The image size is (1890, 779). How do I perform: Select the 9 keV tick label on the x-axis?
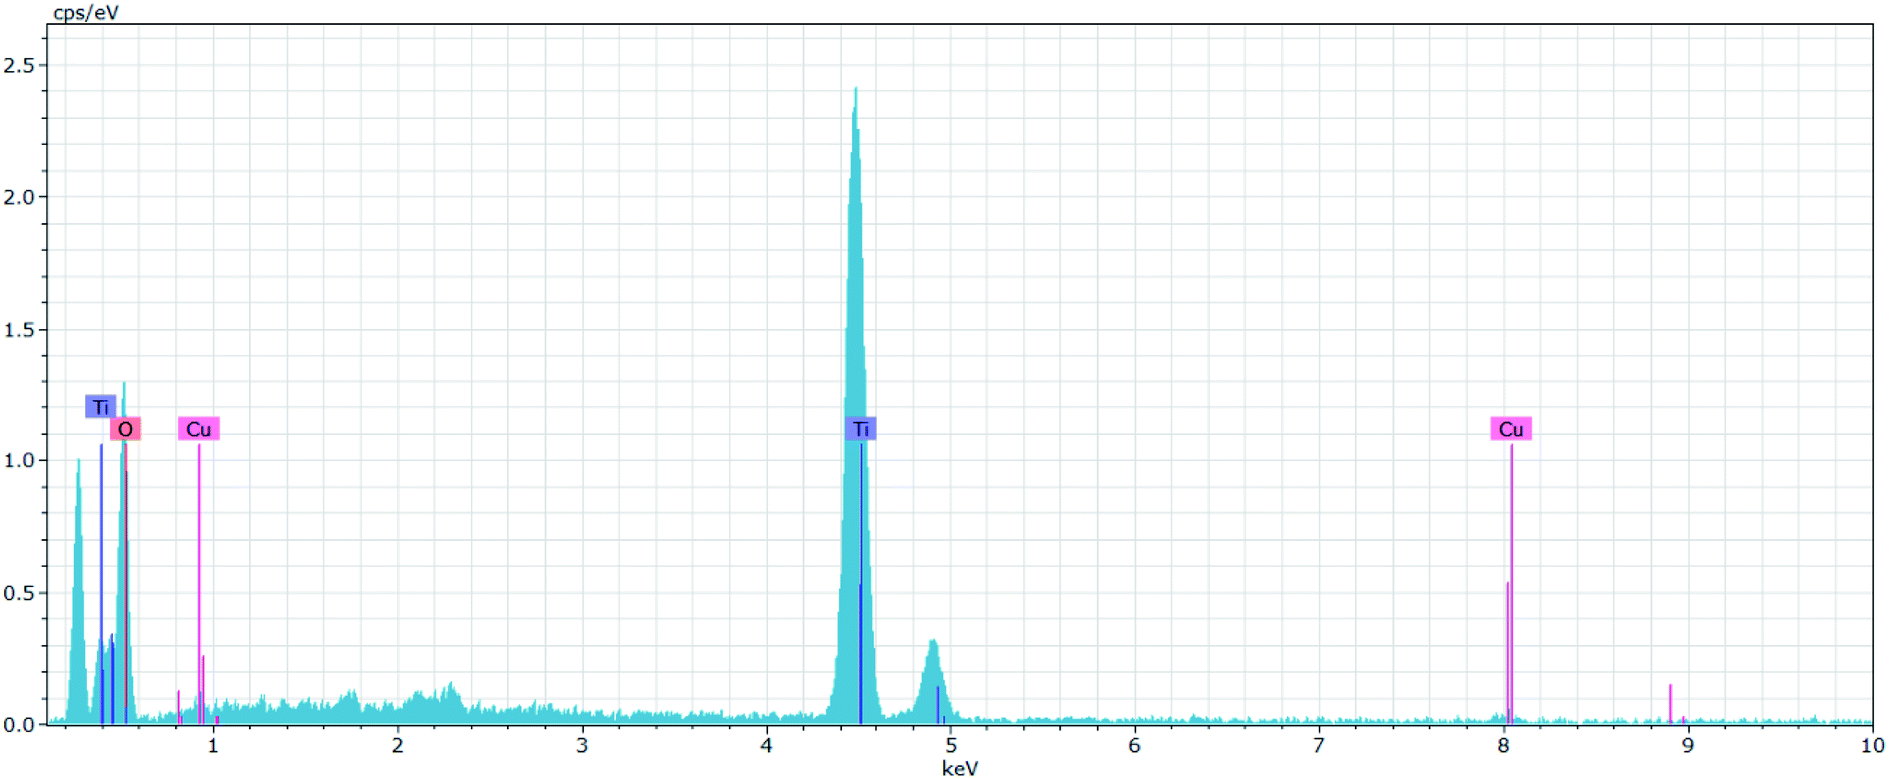pyautogui.click(x=1688, y=745)
